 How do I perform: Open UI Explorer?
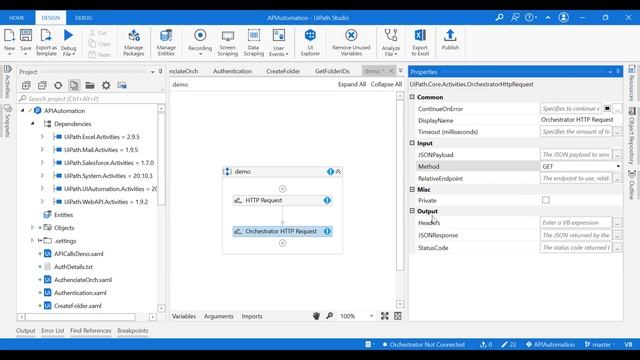(x=310, y=42)
